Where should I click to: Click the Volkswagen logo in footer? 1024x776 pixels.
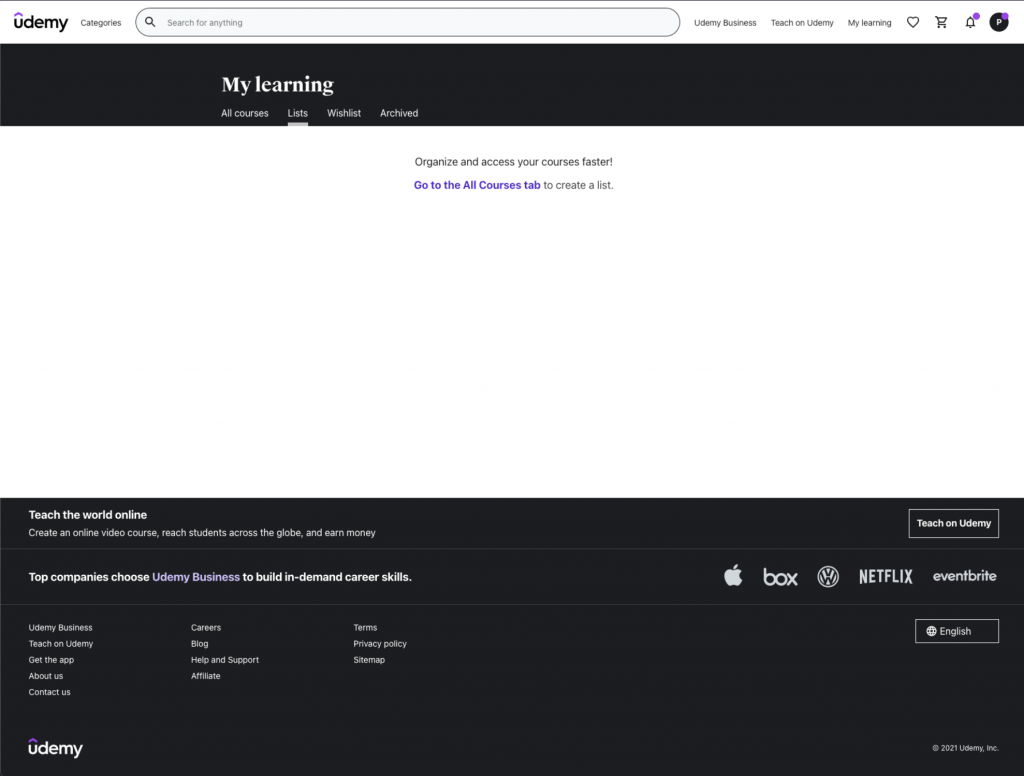(x=828, y=577)
